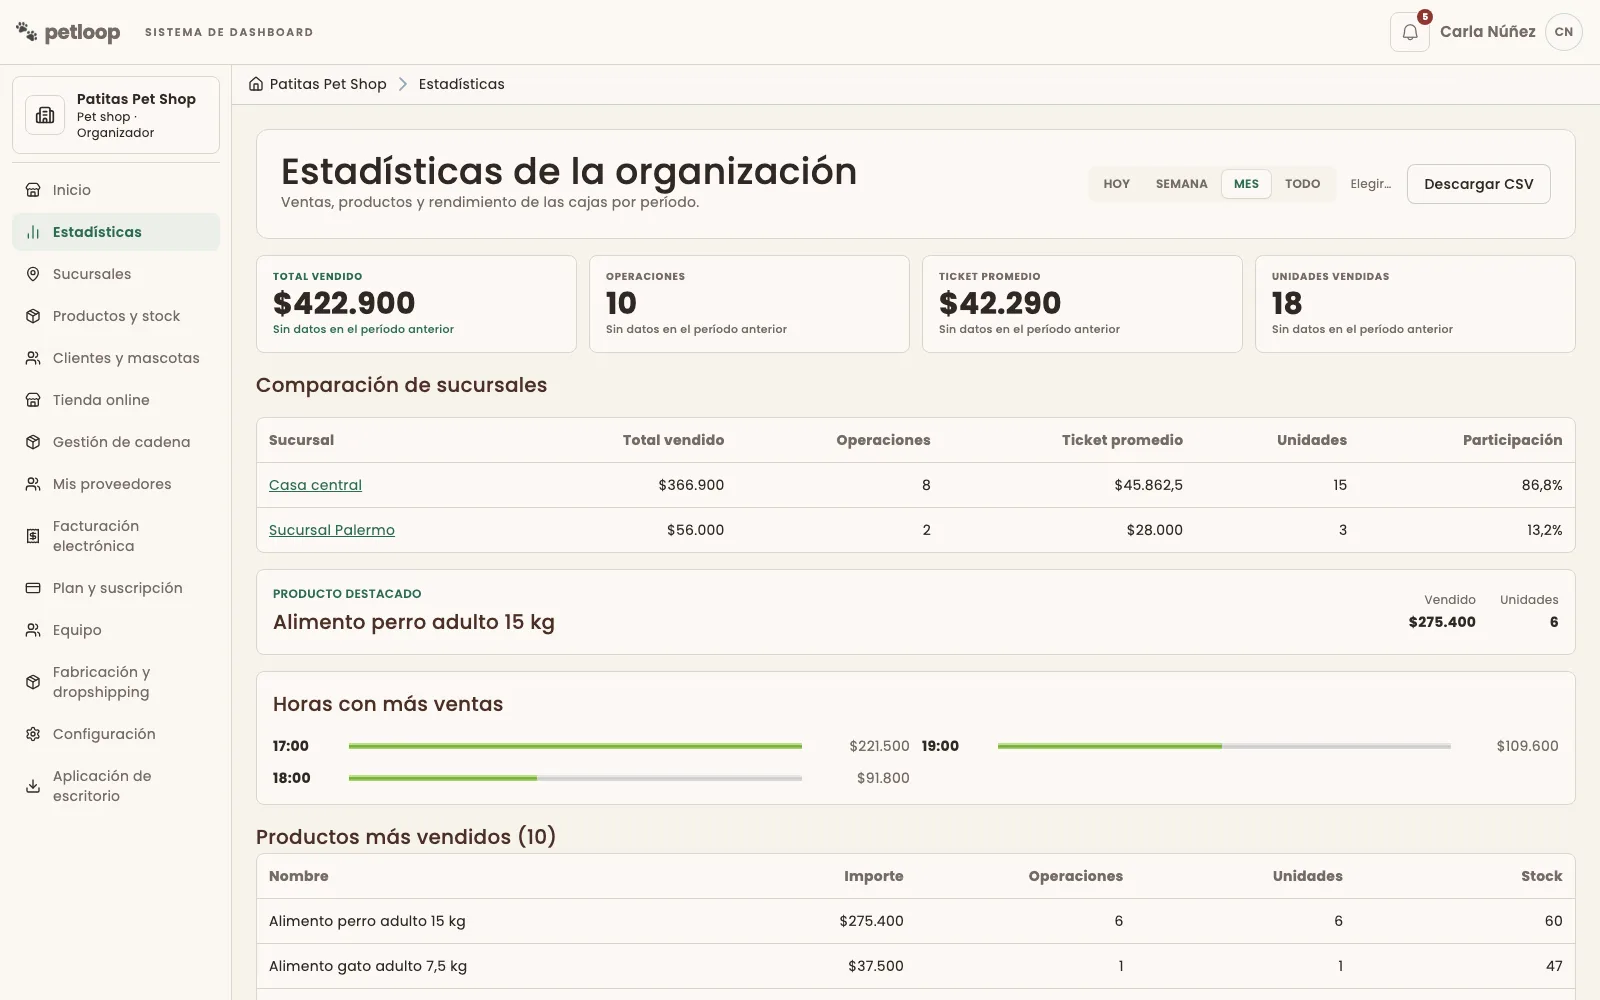
Task: Click the Participación column header
Action: point(1512,440)
